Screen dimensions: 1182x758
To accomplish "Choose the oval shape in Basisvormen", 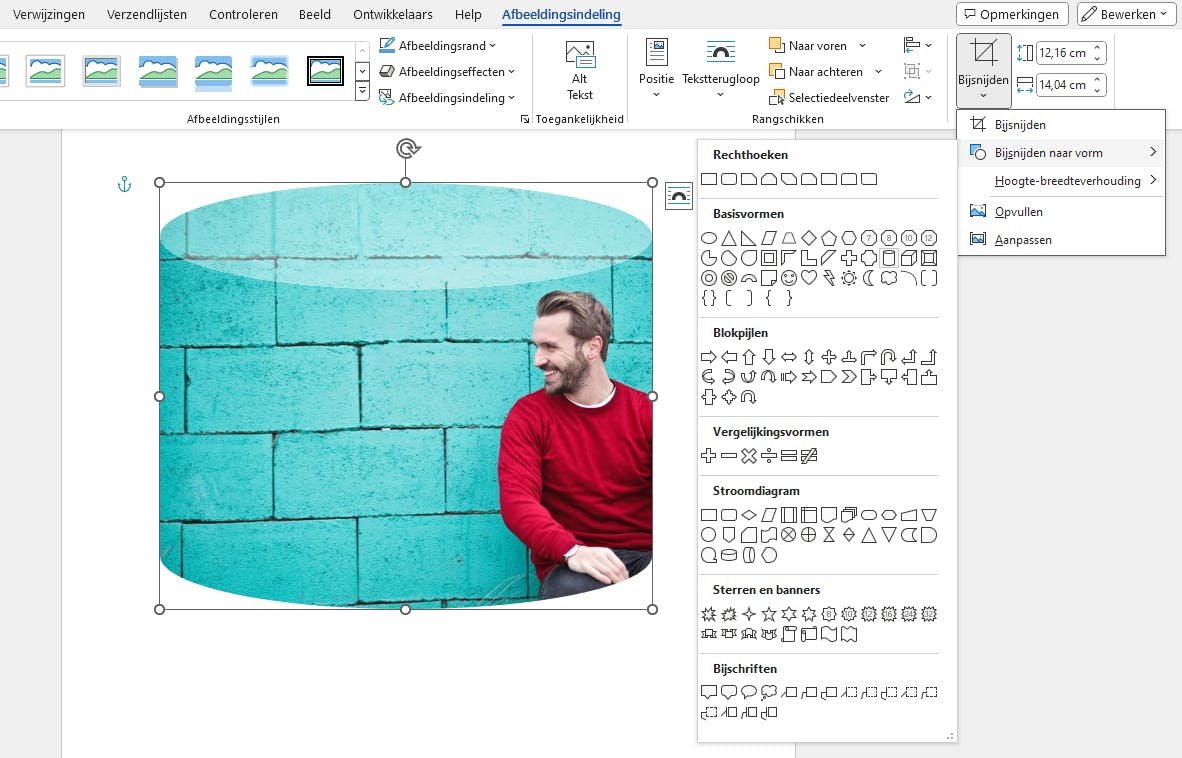I will pos(709,238).
